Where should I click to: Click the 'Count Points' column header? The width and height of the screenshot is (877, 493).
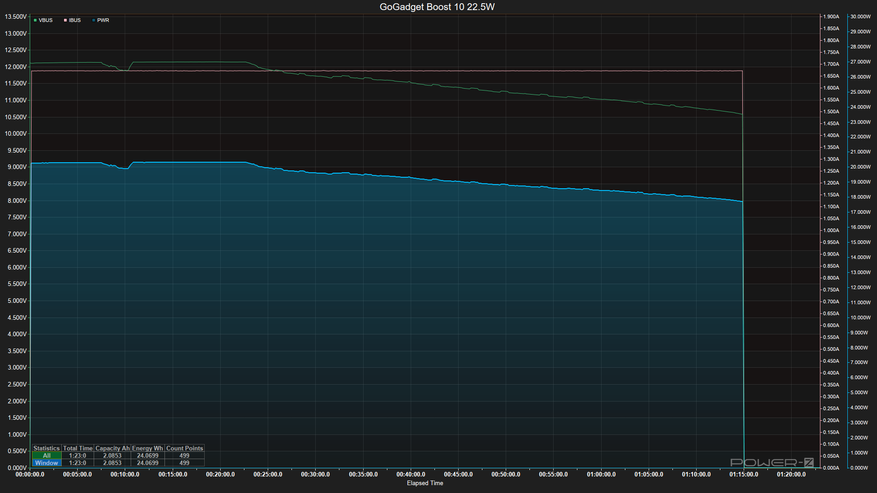point(185,448)
